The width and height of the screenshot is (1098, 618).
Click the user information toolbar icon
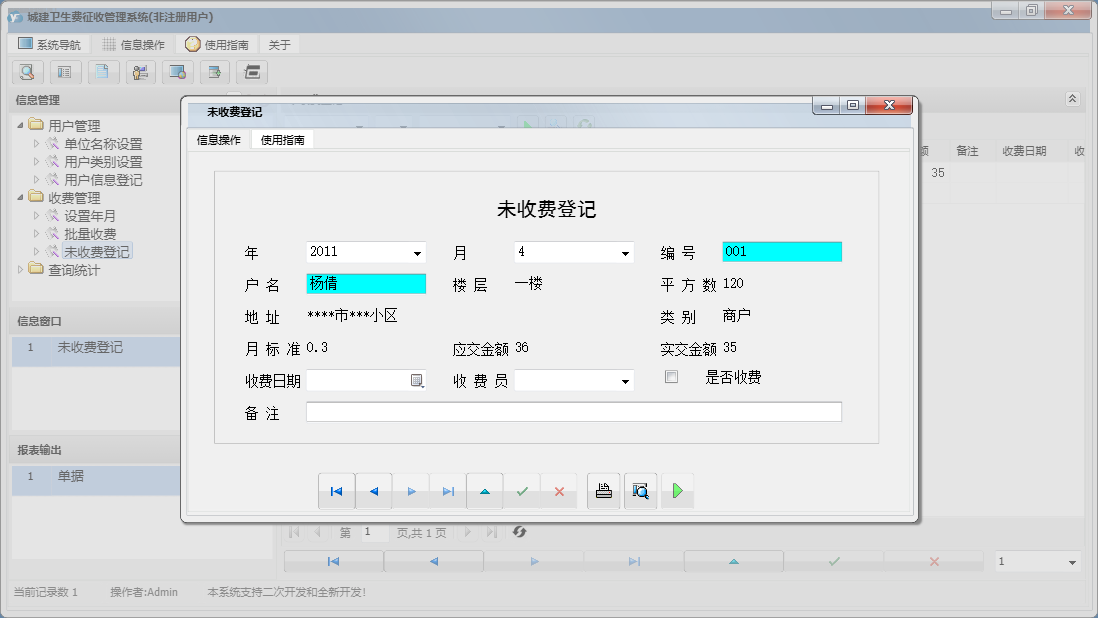[x=140, y=72]
